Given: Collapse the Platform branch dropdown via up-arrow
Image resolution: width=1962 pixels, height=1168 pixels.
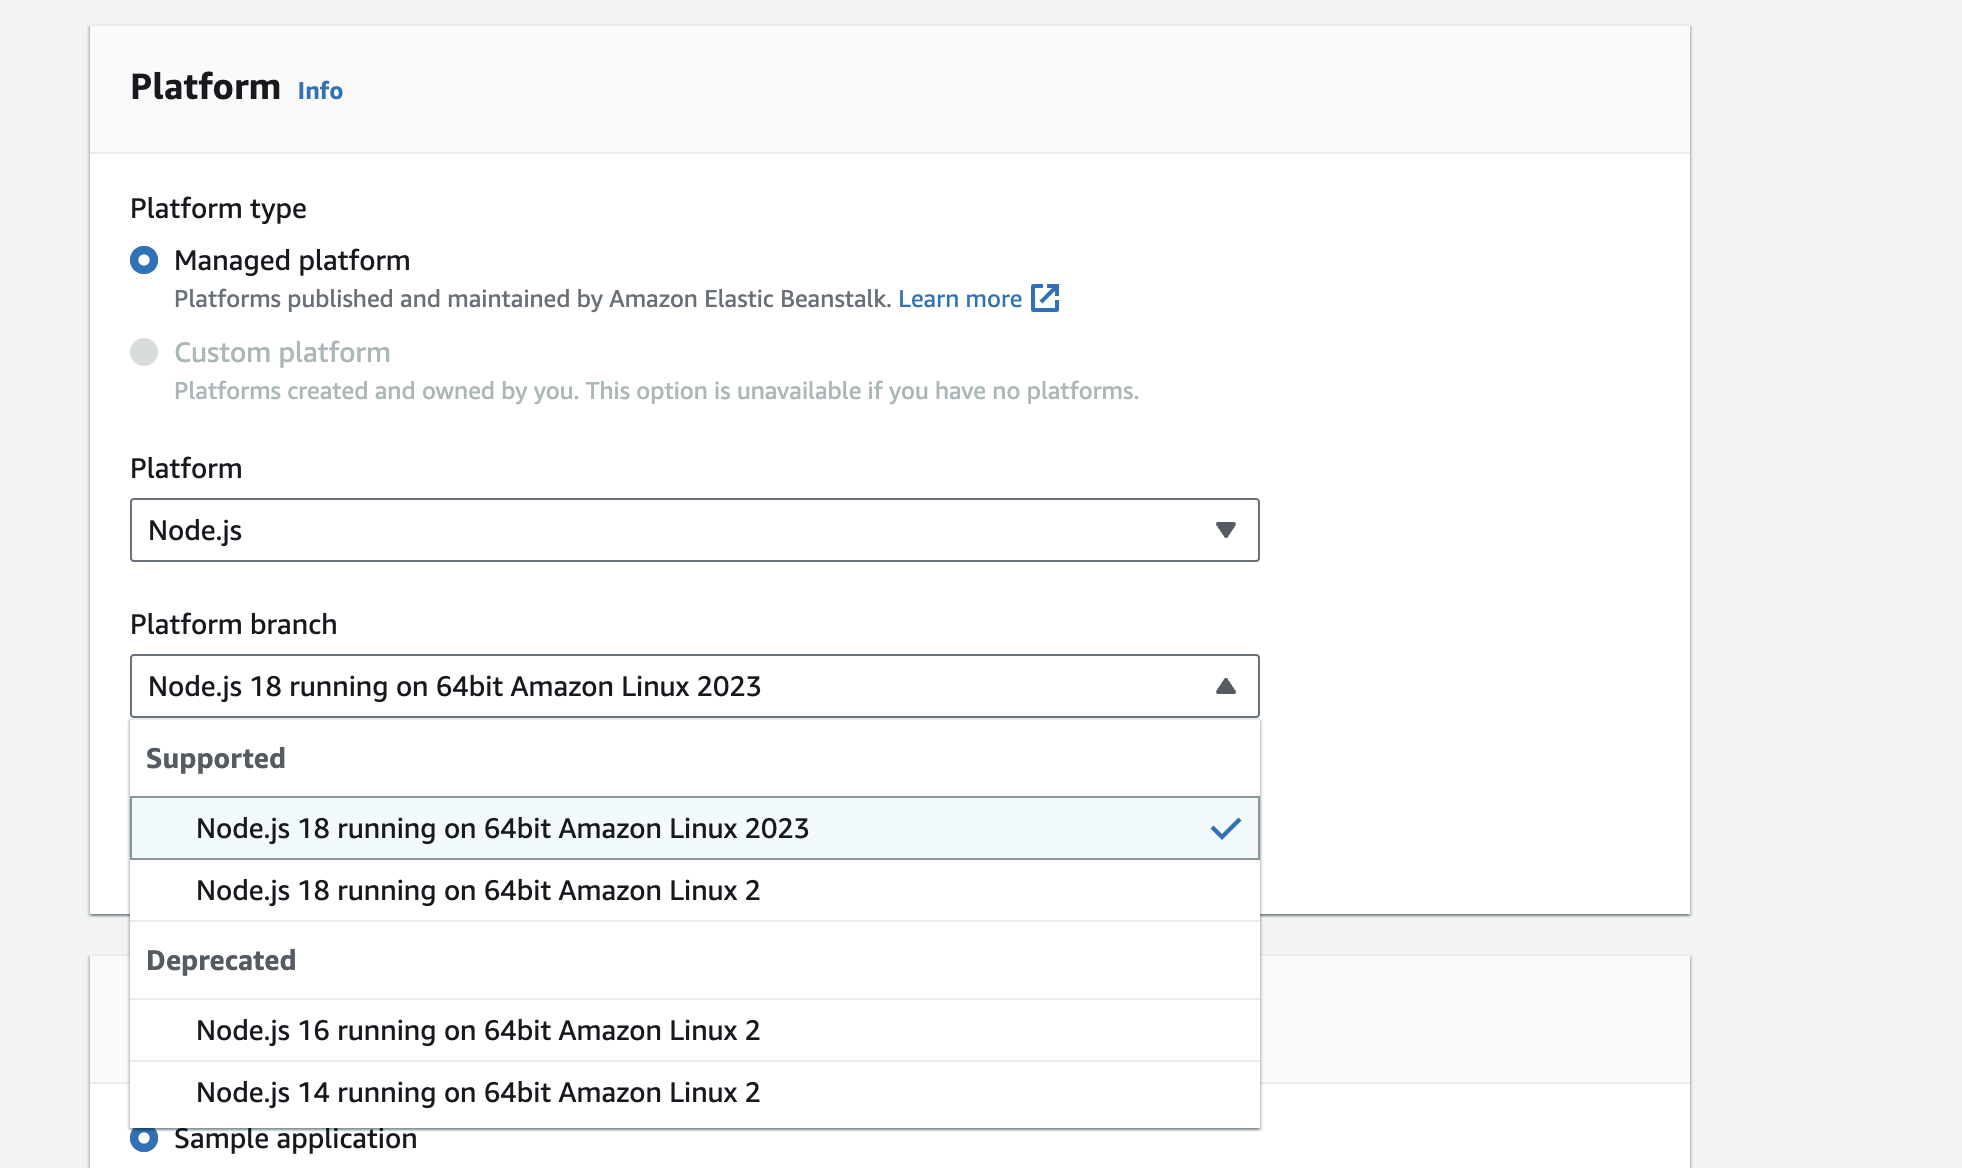Looking at the screenshot, I should [1225, 686].
